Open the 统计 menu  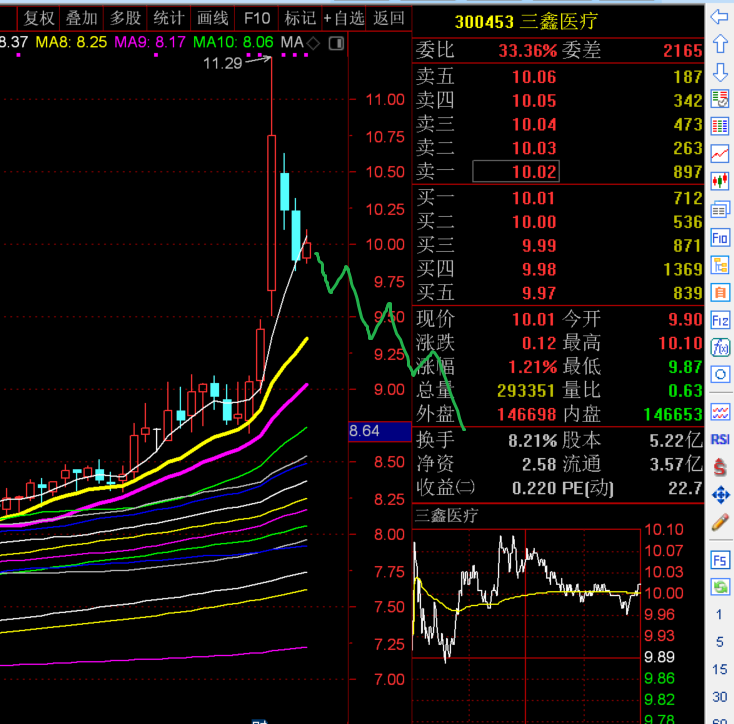(x=169, y=18)
